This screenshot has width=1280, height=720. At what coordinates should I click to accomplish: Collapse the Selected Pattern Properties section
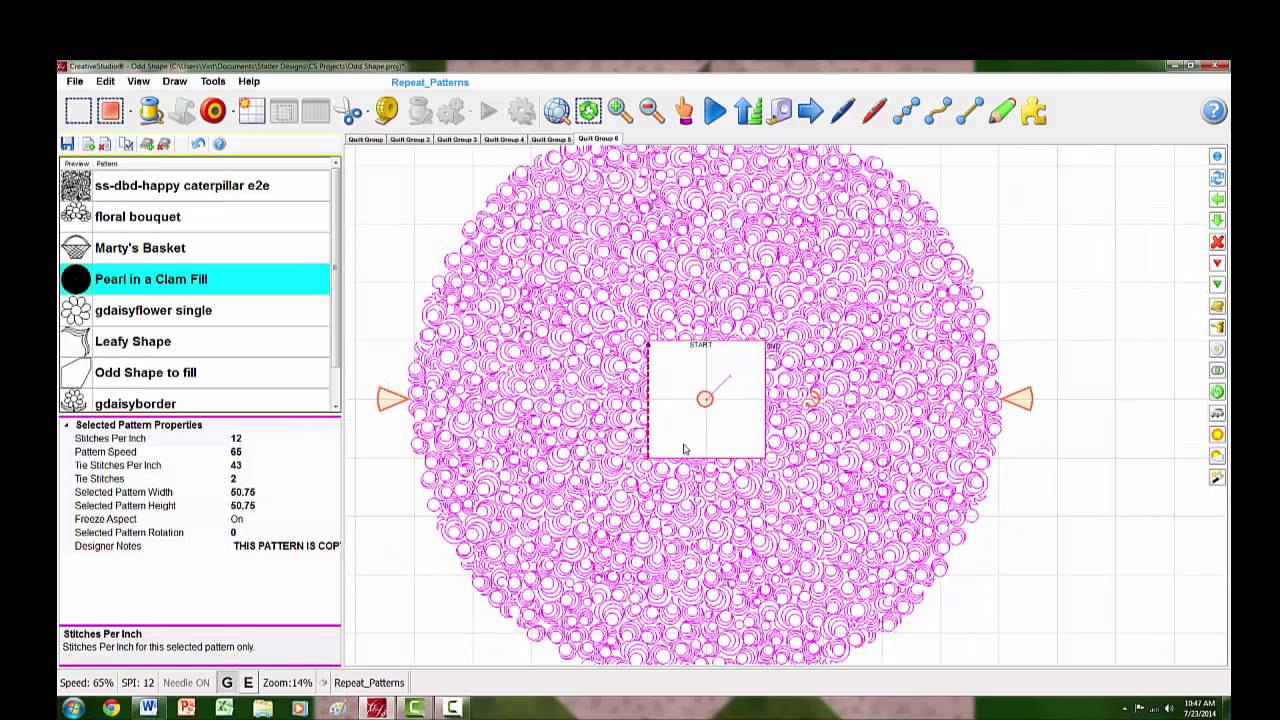67,425
